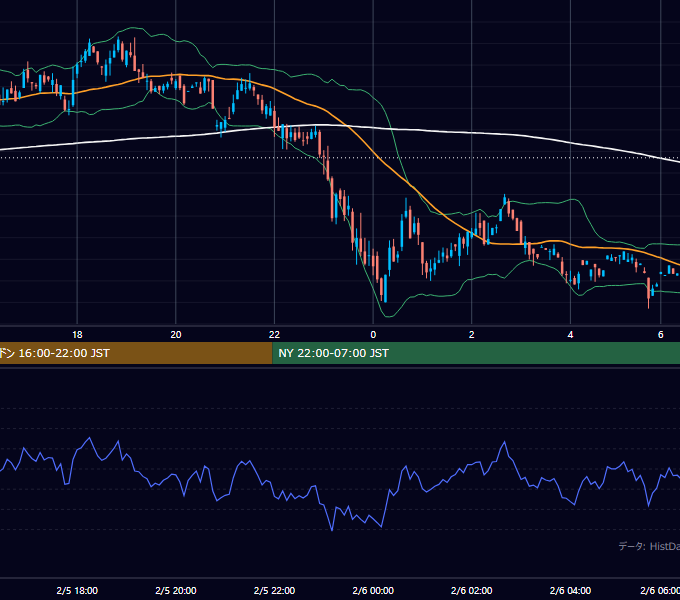Click the time axis label 18
This screenshot has width=680, height=600.
pos(77,335)
